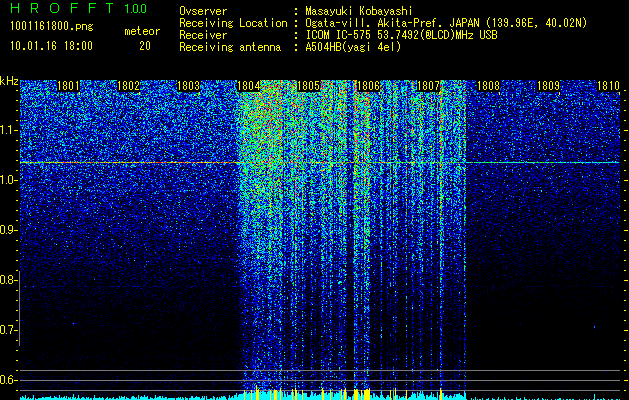Click the 1806 time marker
629x400 pixels.
368,86
